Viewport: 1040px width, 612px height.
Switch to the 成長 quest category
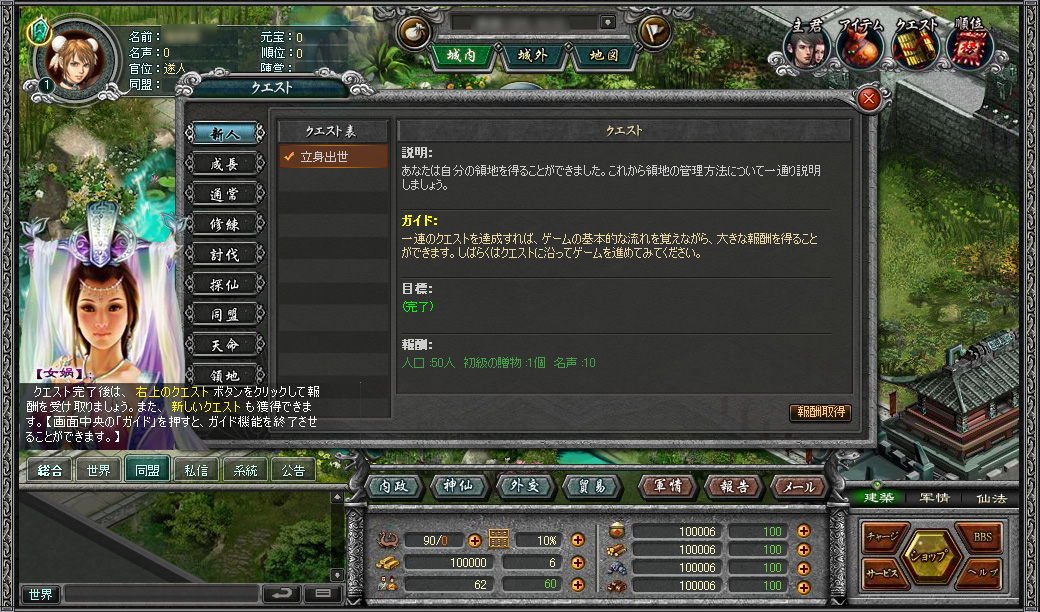[x=224, y=164]
